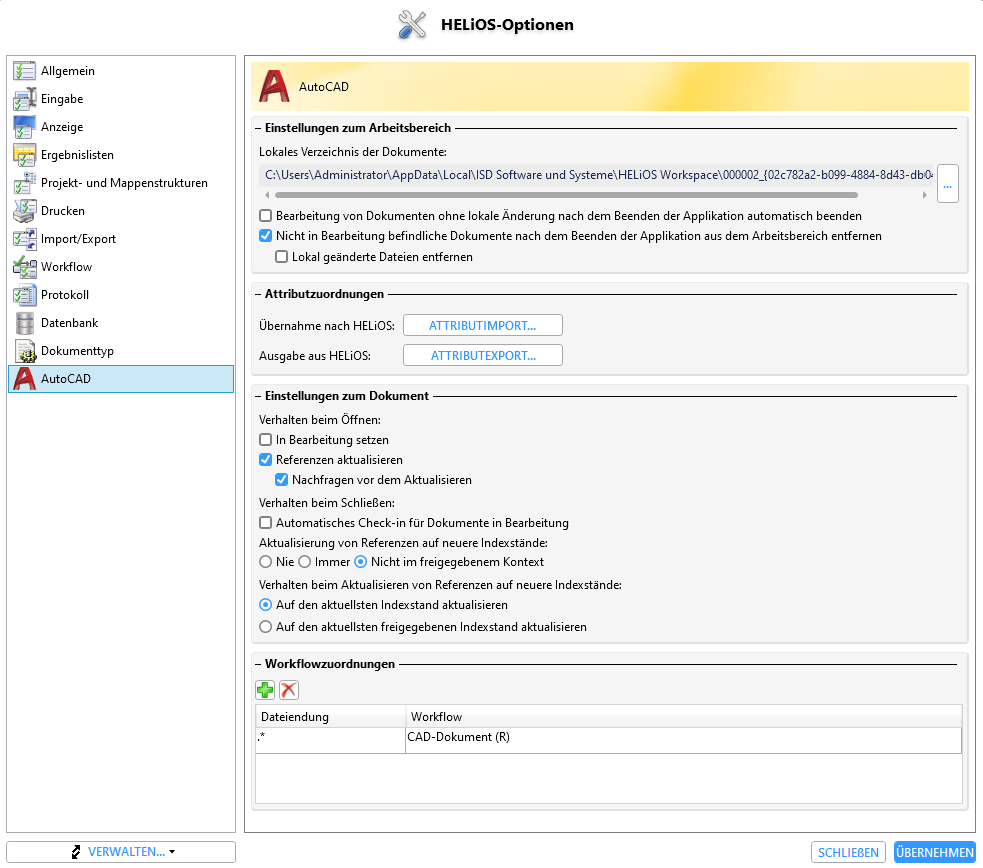983x868 pixels.
Task: Select the Immer radio option
Action: [x=305, y=562]
